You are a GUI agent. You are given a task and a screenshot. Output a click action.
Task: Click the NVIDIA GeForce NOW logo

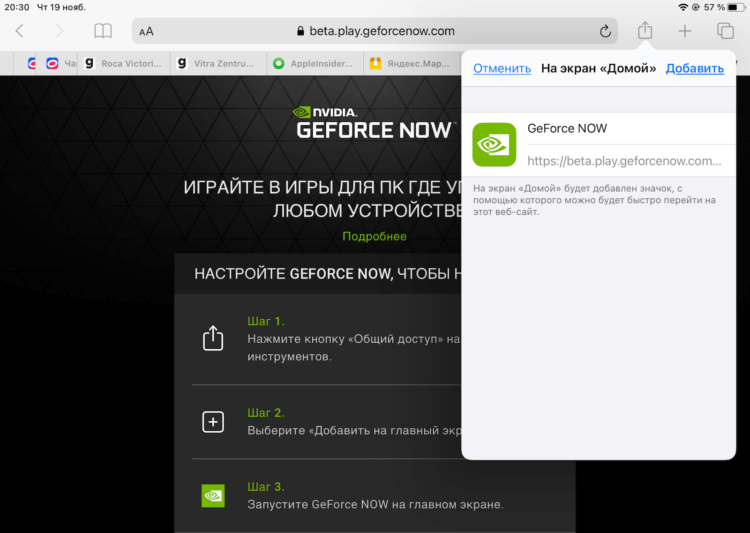(x=374, y=123)
